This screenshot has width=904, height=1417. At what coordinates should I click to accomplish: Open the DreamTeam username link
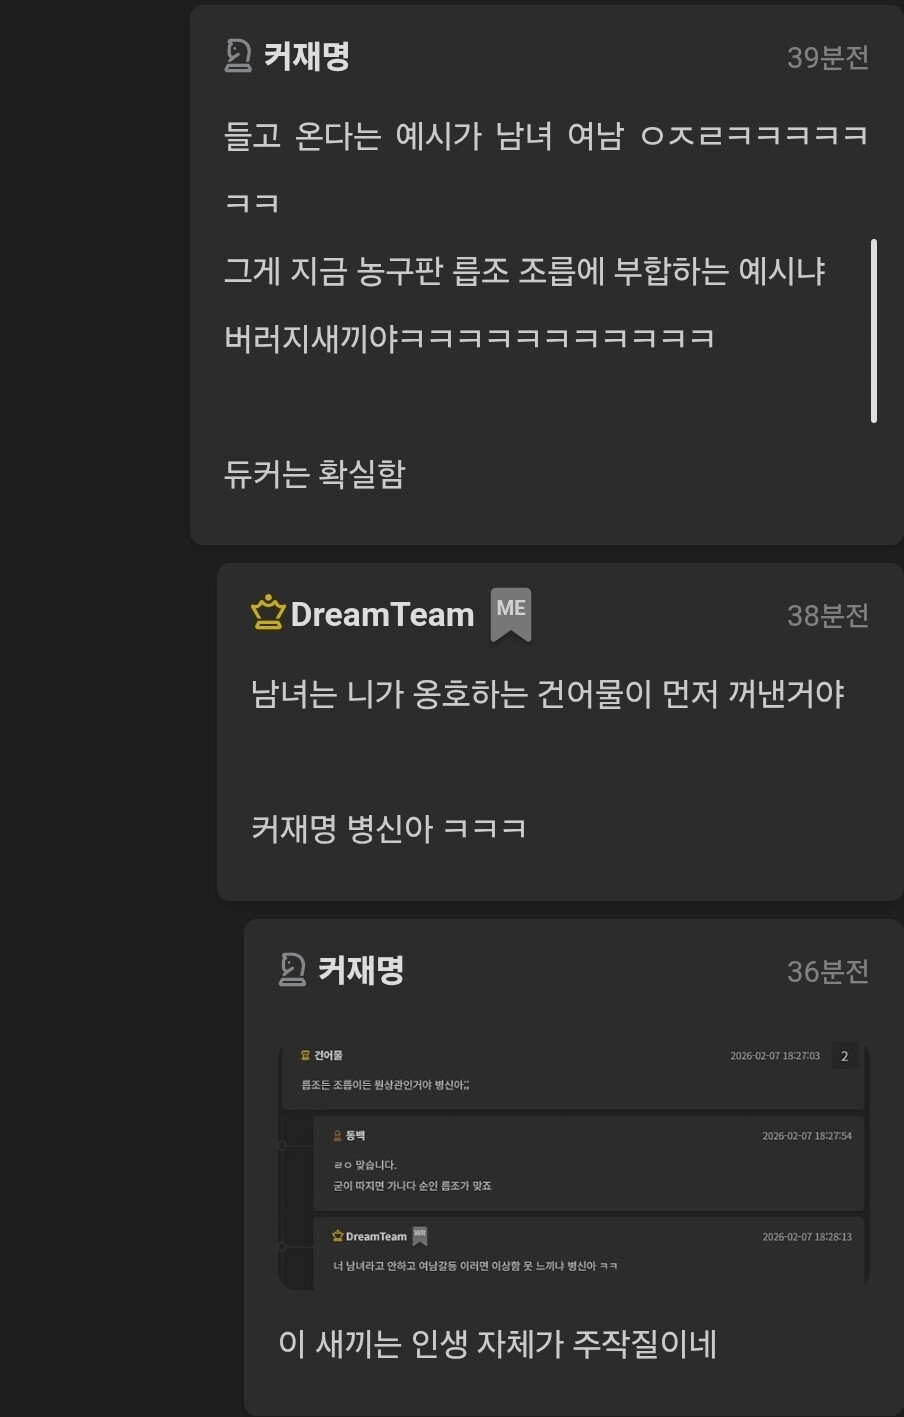382,614
